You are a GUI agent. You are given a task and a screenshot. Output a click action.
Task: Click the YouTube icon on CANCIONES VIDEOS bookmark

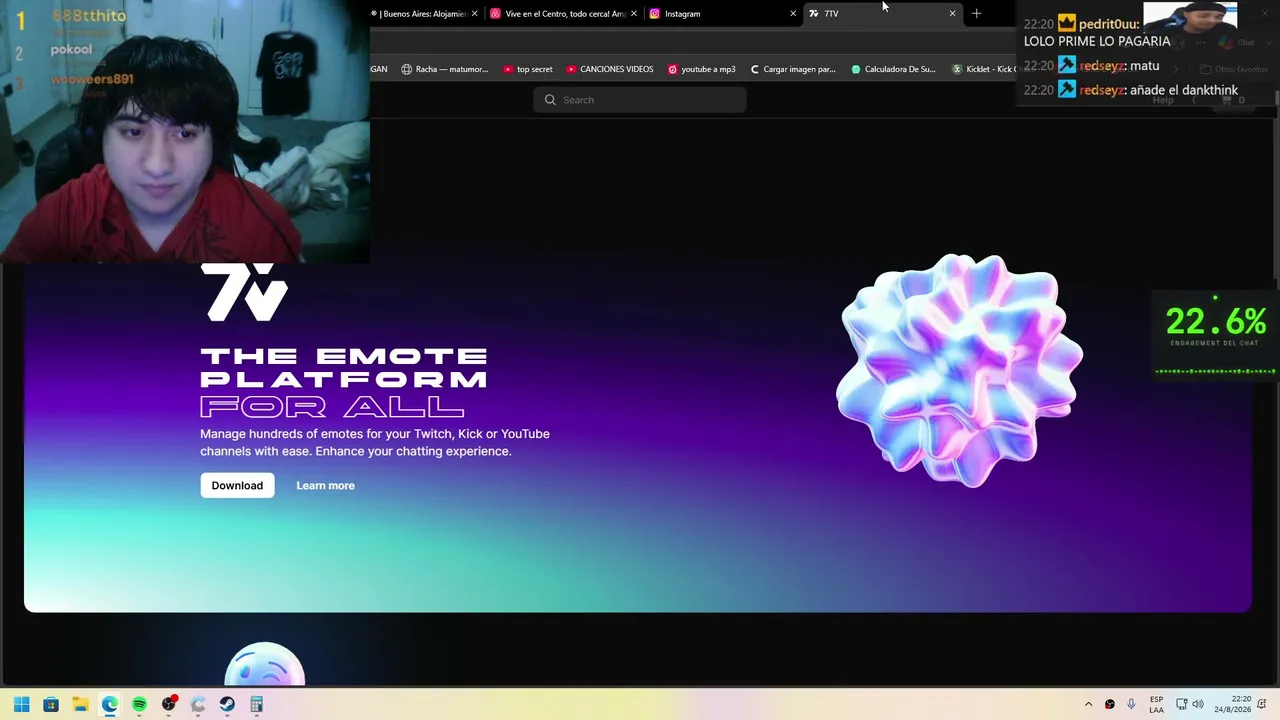pos(571,69)
